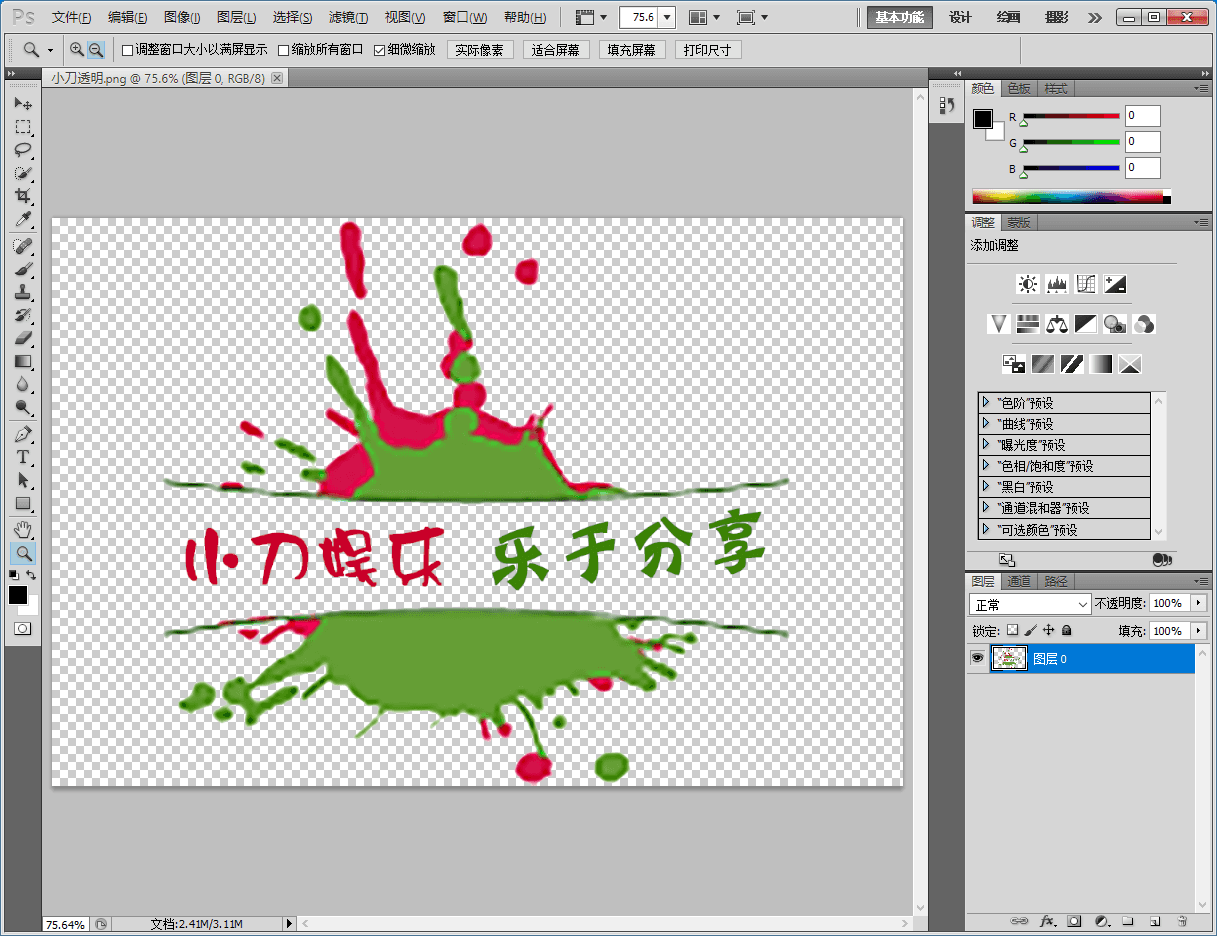
Task: Select the Horizontal Type tool
Action: [x=23, y=457]
